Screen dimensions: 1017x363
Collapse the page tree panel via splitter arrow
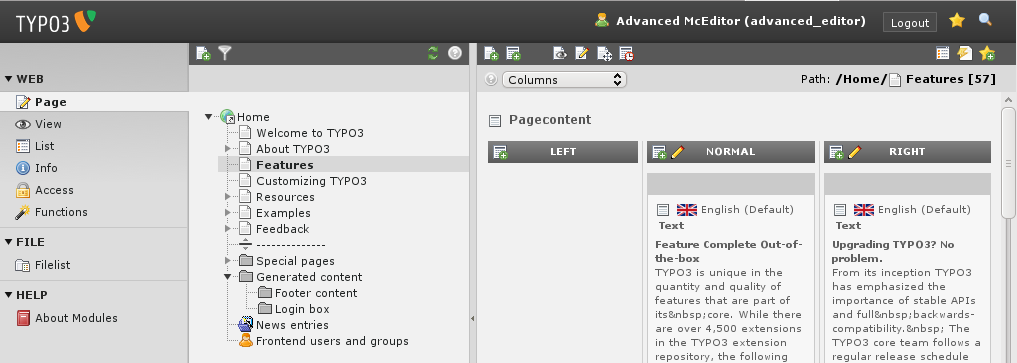tap(472, 318)
